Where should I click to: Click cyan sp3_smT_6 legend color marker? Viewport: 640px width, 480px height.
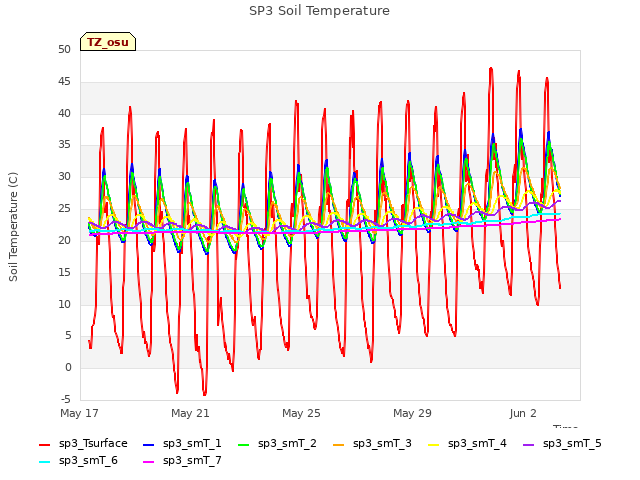(44, 462)
